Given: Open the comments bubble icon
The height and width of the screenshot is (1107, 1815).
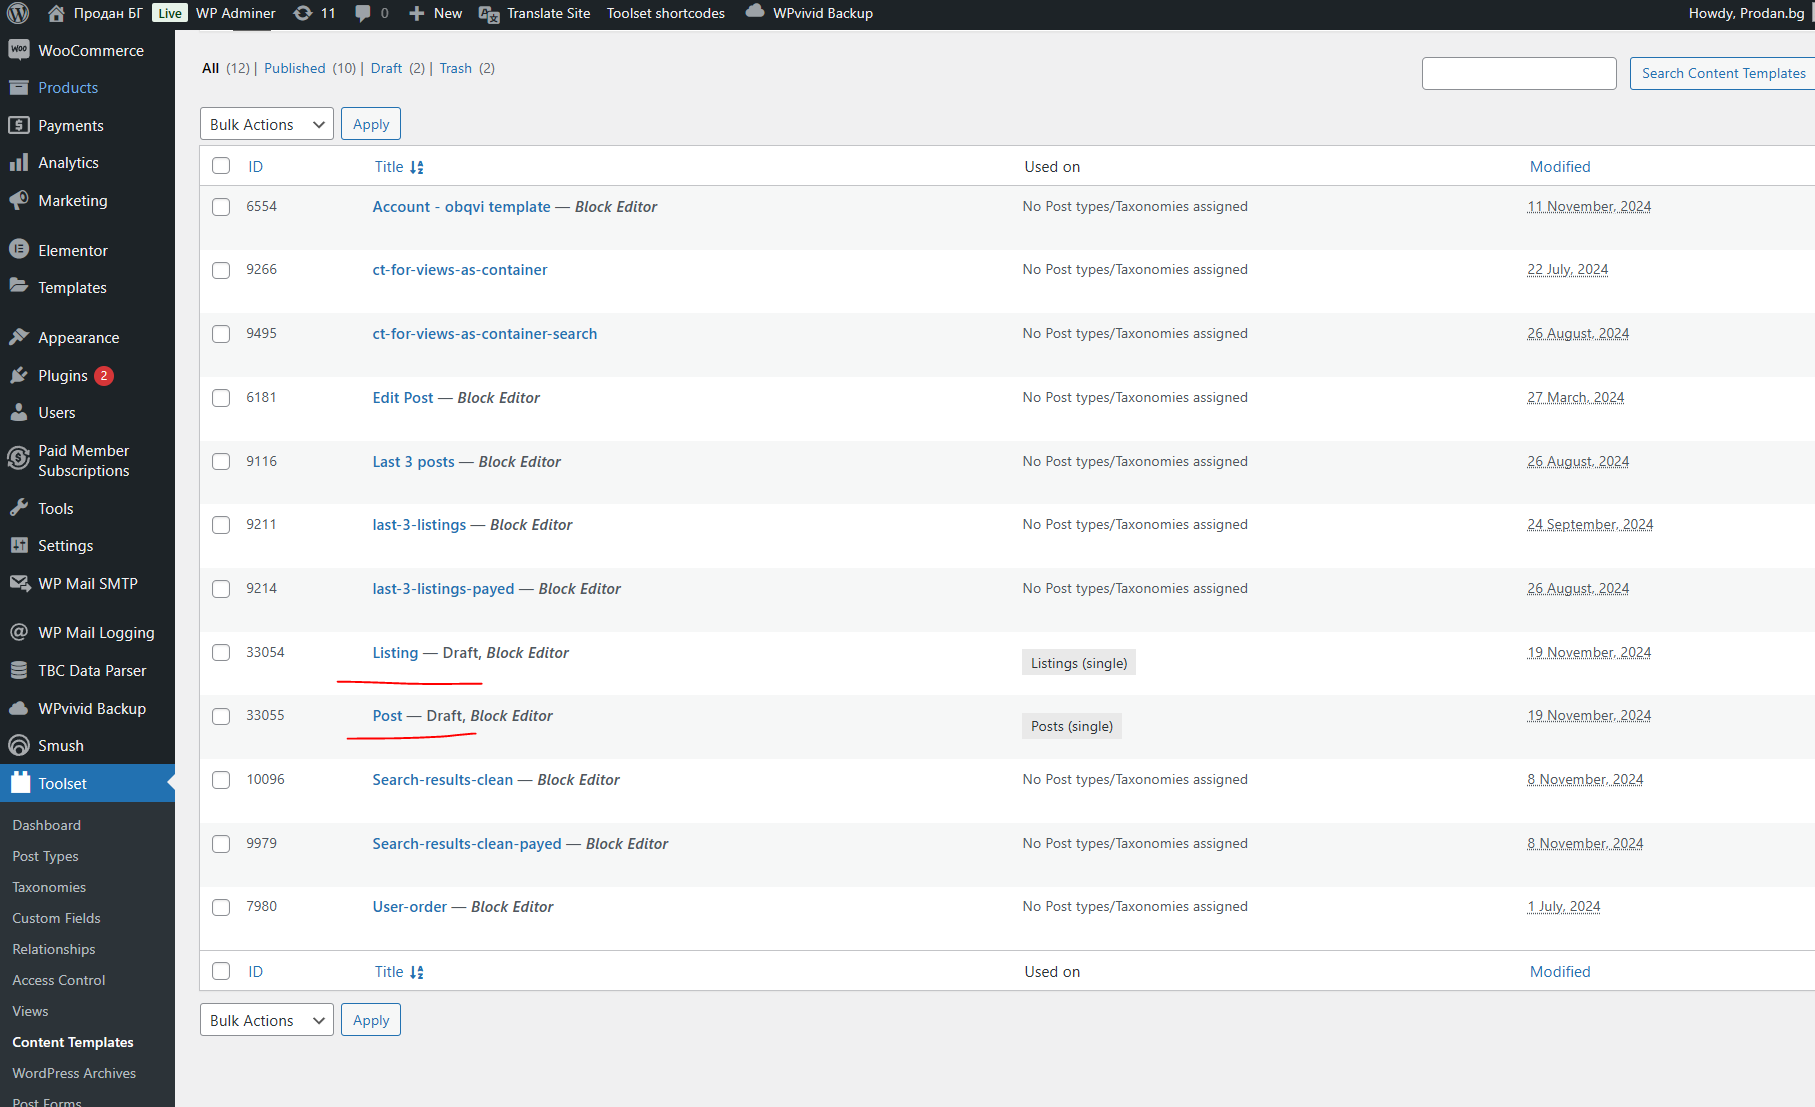Looking at the screenshot, I should 362,13.
